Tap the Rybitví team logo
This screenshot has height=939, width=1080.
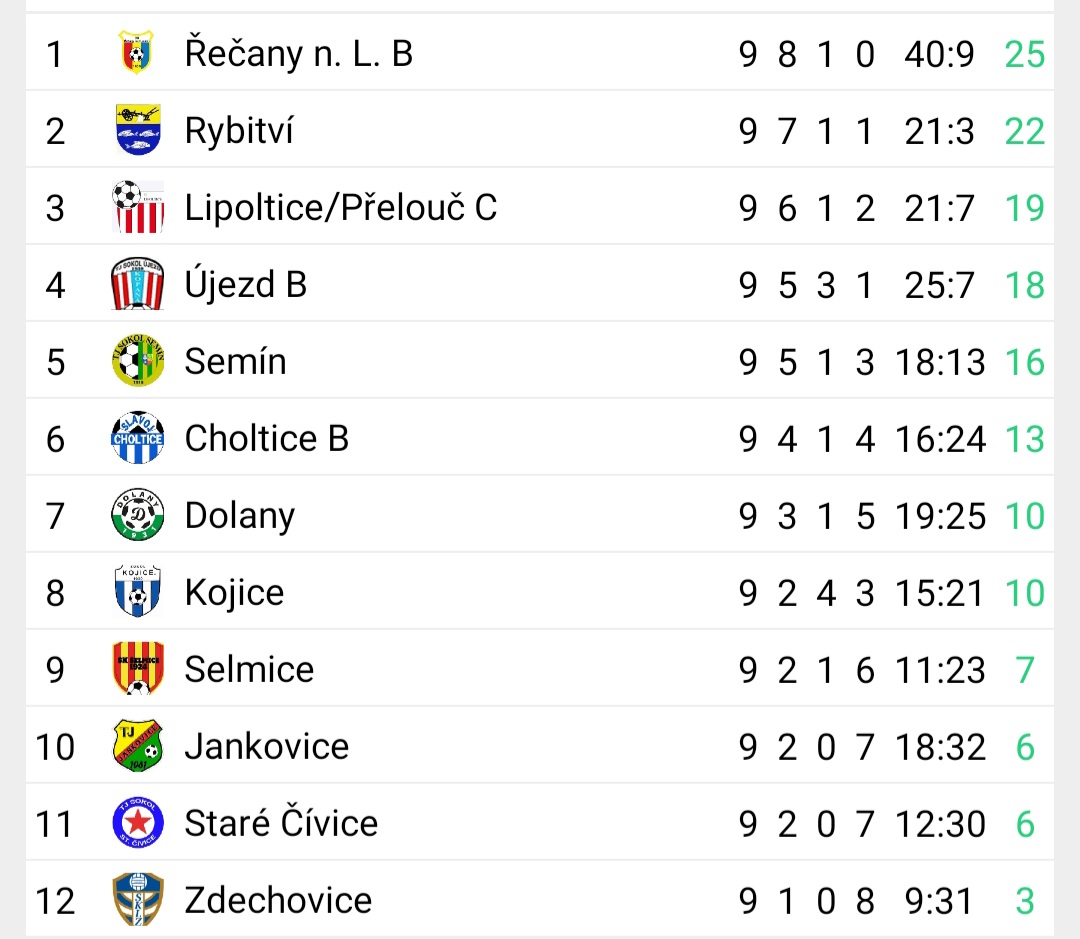pos(138,130)
